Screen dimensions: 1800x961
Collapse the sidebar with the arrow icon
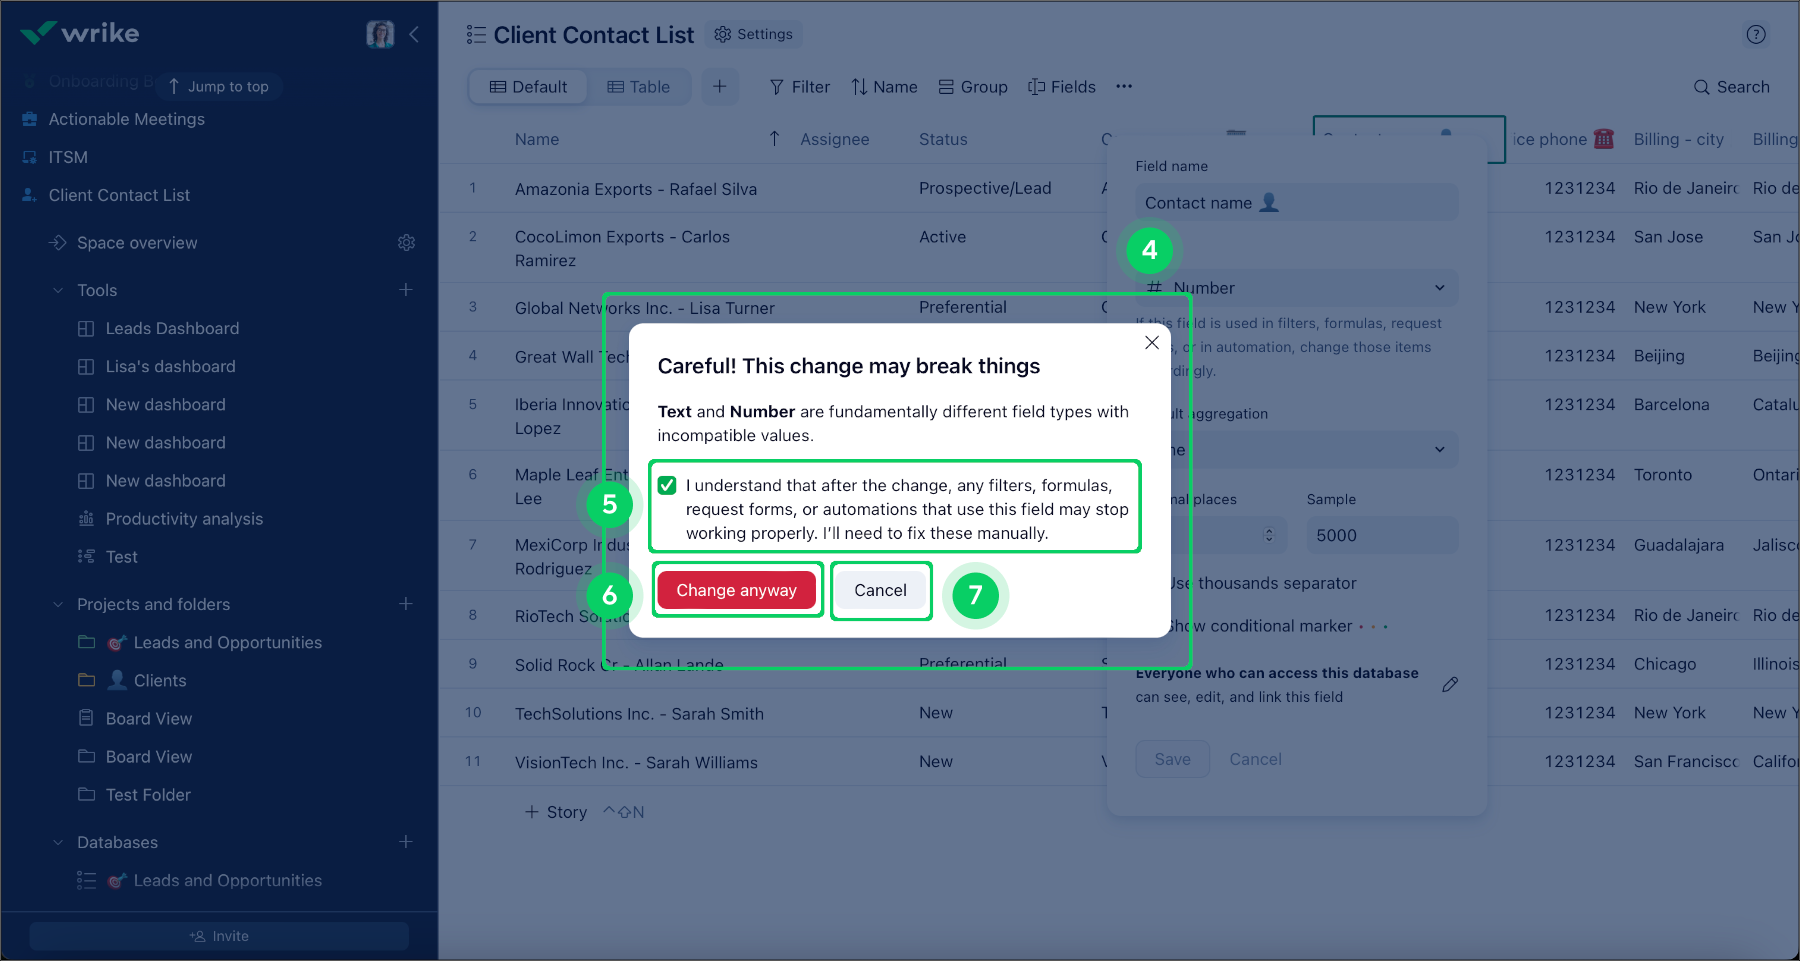pos(414,34)
